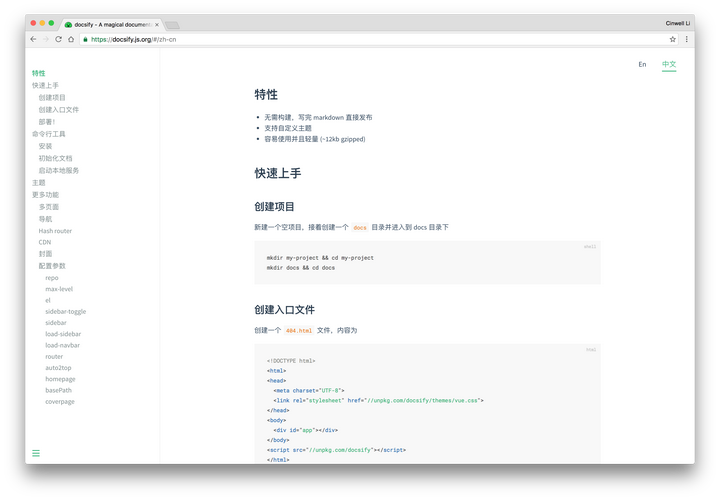
Task: Click the secure padlock icon
Action: 85,39
